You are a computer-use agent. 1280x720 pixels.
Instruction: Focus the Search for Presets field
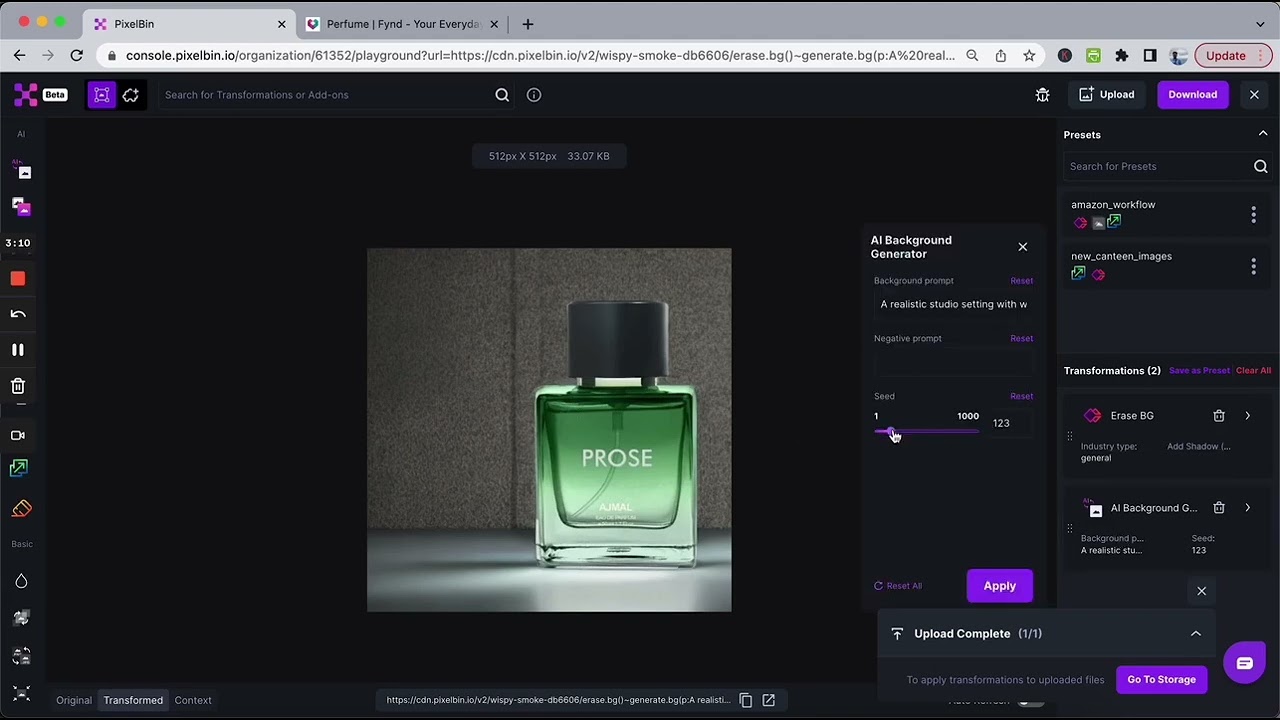(1155, 167)
